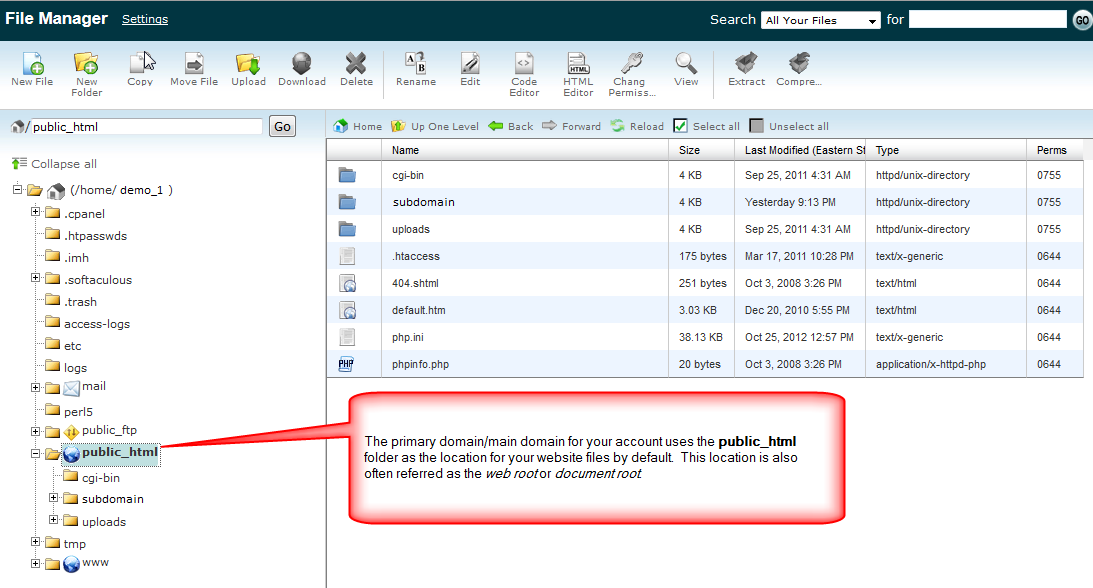
Task: Open the All Your Files search dropdown
Action: (x=820, y=20)
